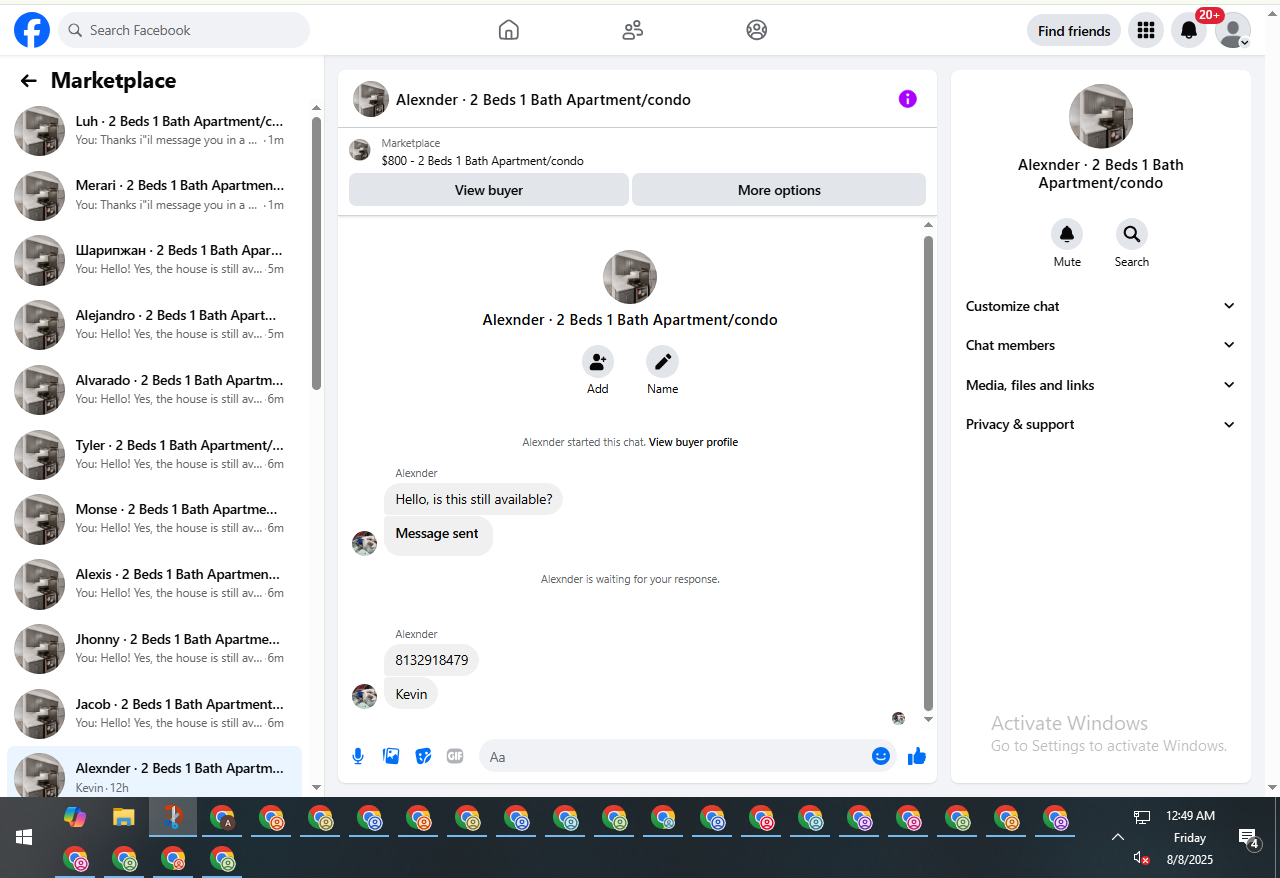
Task: Attach a file with the photo icon
Action: pos(391,756)
